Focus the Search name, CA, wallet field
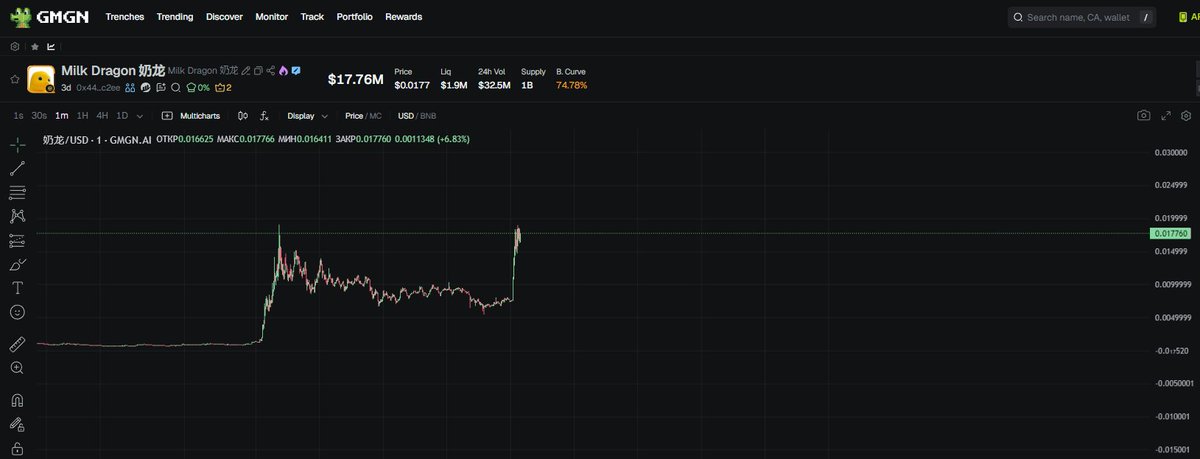This screenshot has height=459, width=1200. [x=1083, y=17]
